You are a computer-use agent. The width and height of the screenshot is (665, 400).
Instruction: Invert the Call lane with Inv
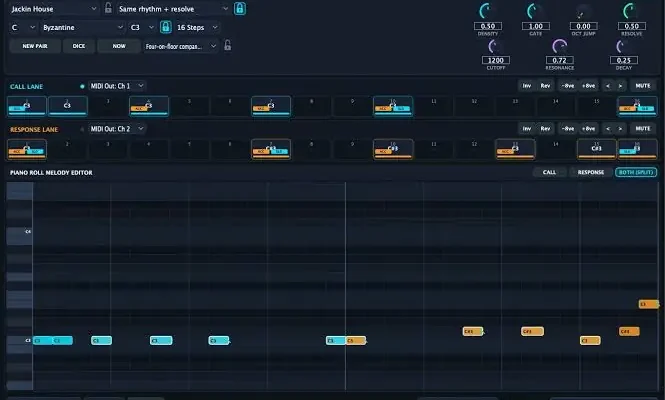tap(526, 86)
